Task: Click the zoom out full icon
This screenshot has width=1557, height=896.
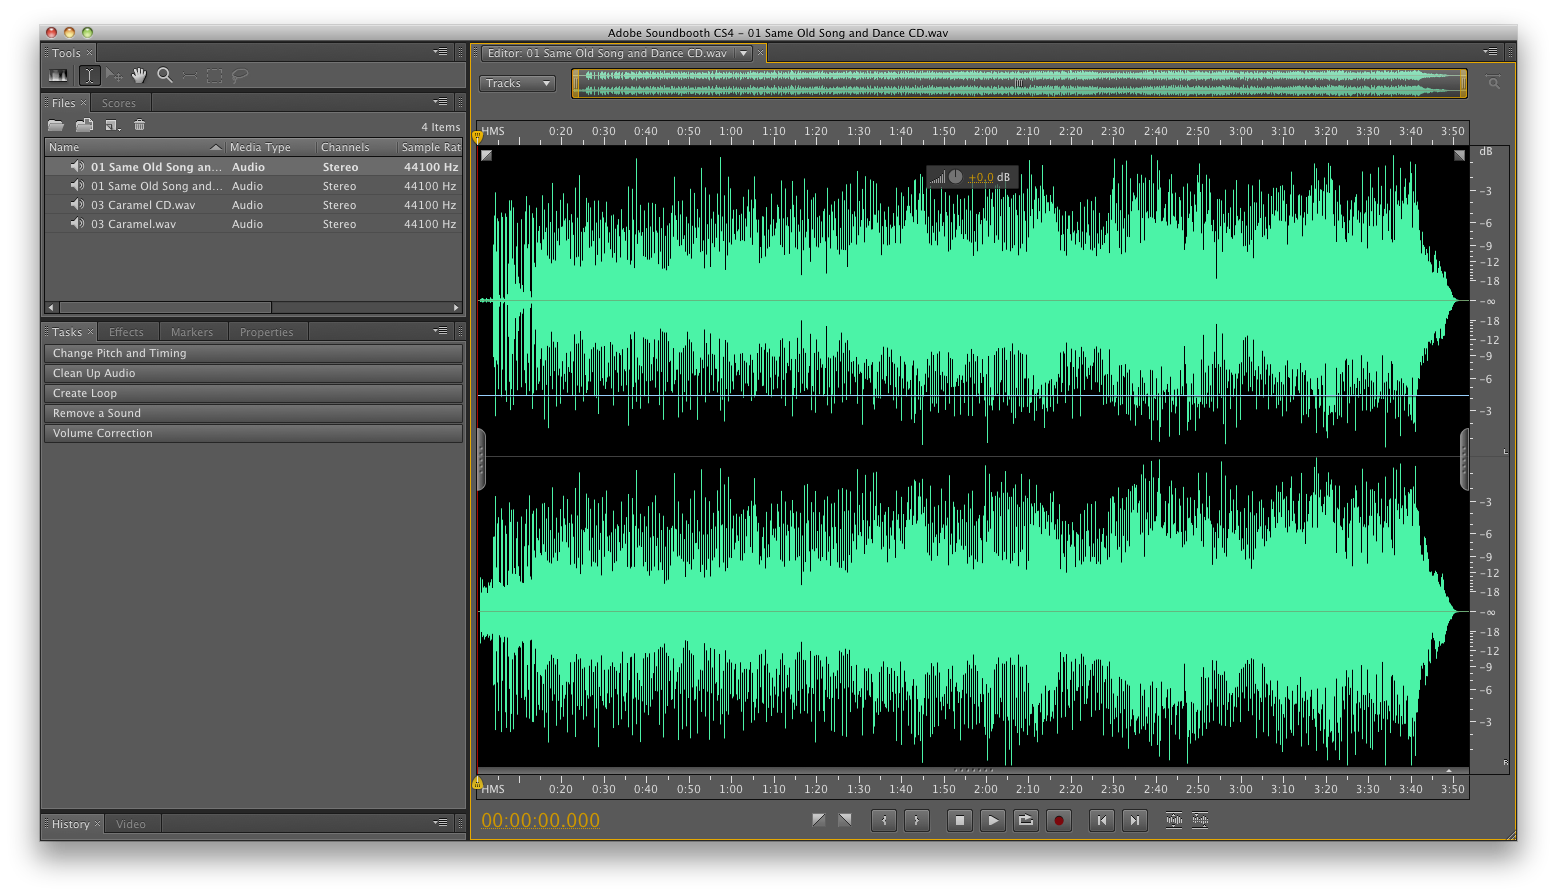Action: pos(1494,83)
